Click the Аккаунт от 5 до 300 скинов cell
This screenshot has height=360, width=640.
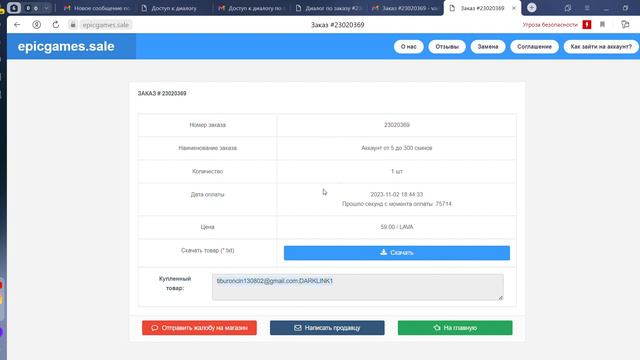pyautogui.click(x=397, y=148)
